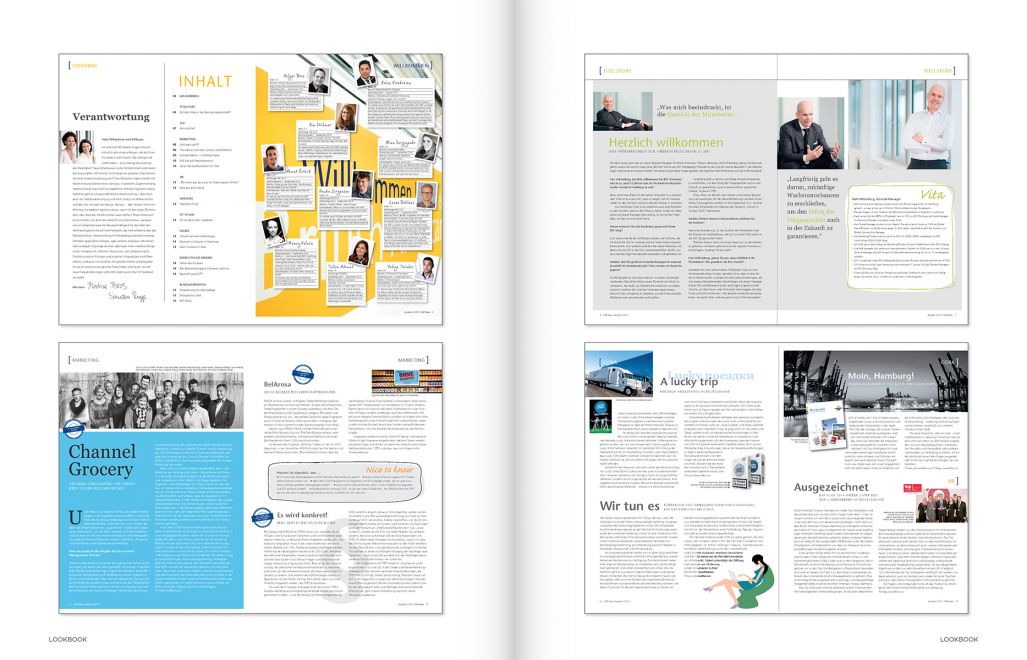Open the black-and-white team group photo
The height and width of the screenshot is (660, 1027).
pos(151,401)
